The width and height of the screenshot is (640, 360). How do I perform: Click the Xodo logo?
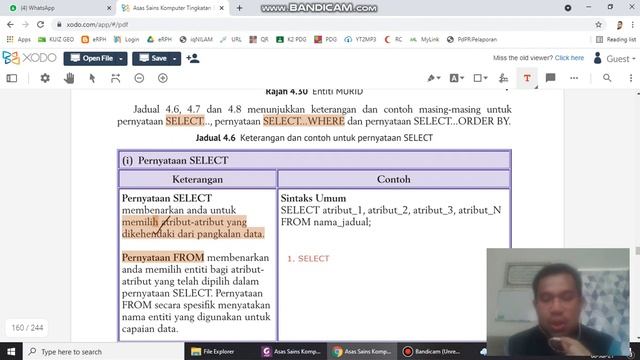click(x=29, y=58)
